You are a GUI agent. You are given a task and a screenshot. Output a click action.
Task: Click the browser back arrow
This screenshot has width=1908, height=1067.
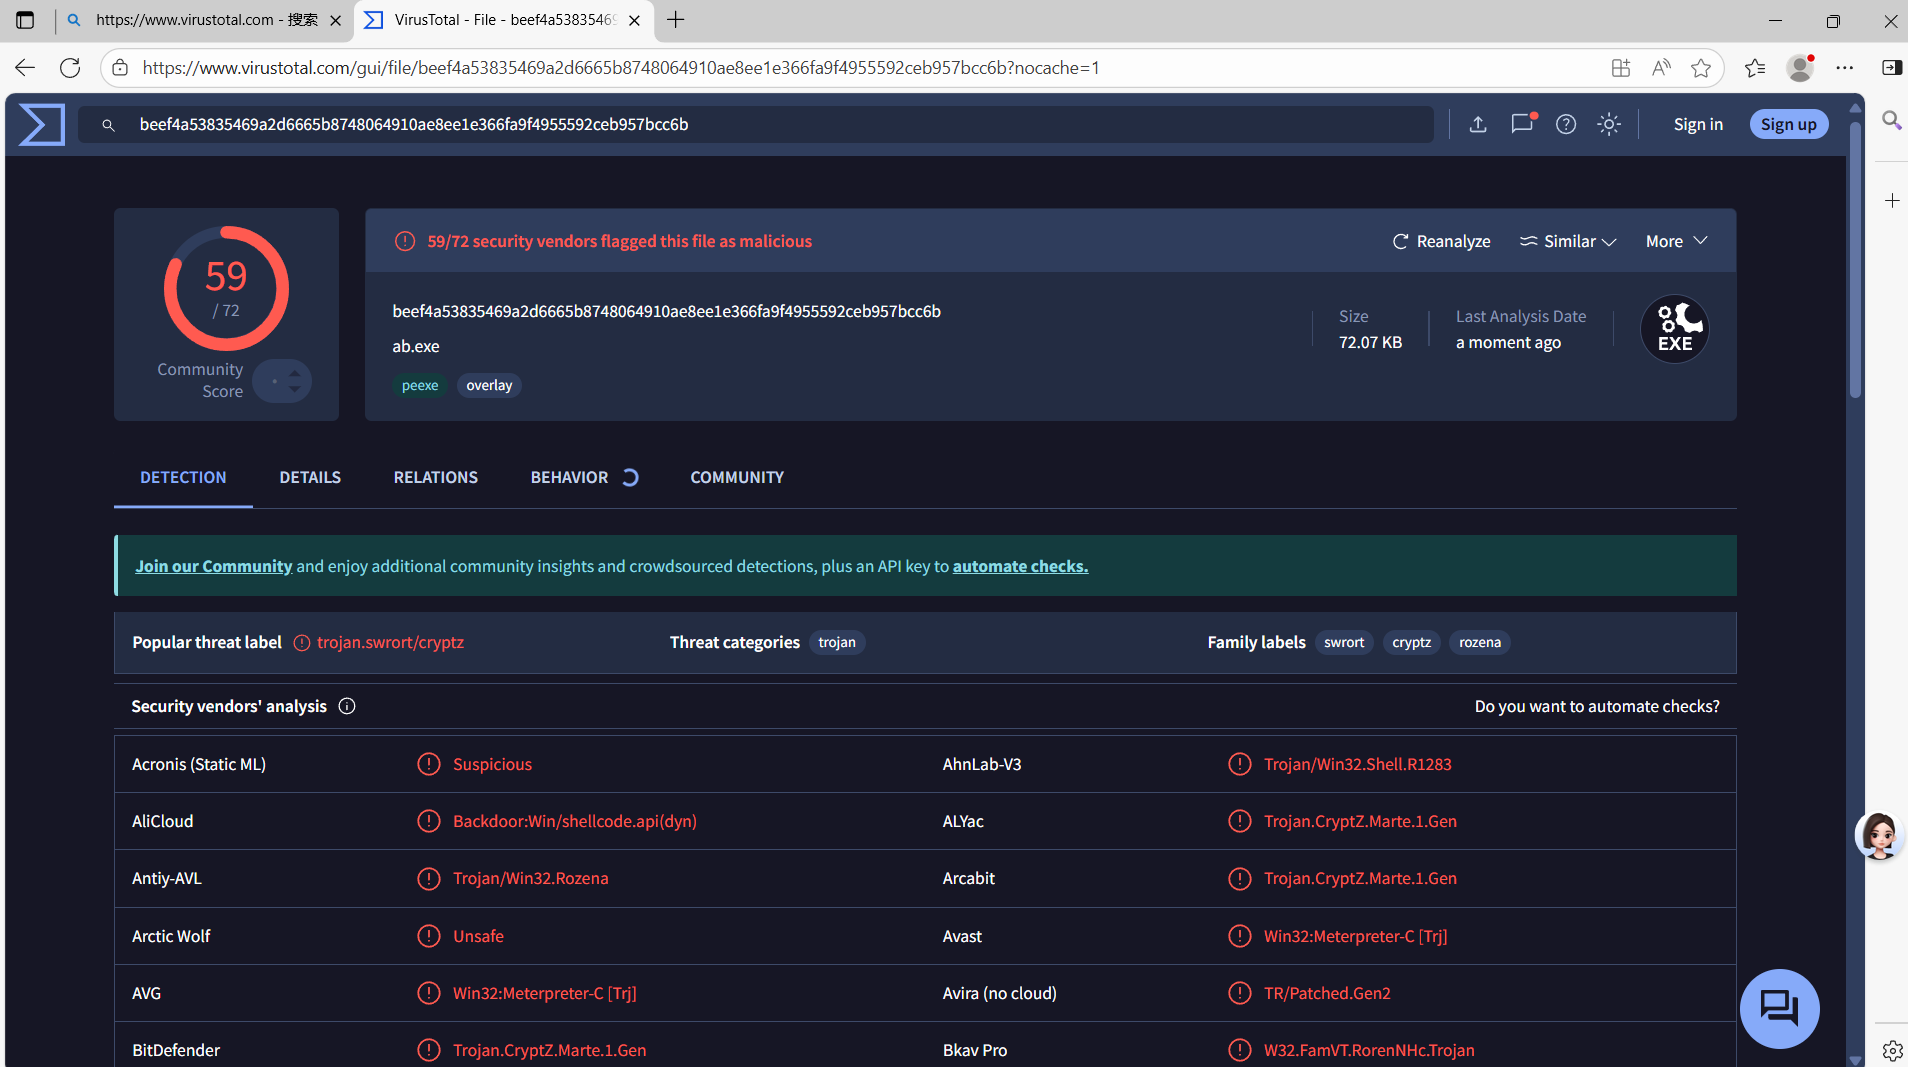click(25, 68)
